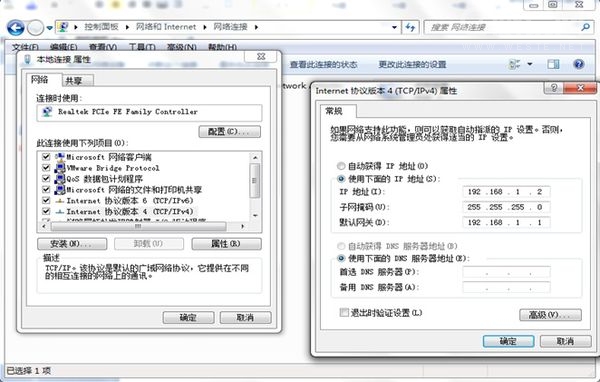
Task: Click the blue help question mark icon
Action: click(579, 64)
